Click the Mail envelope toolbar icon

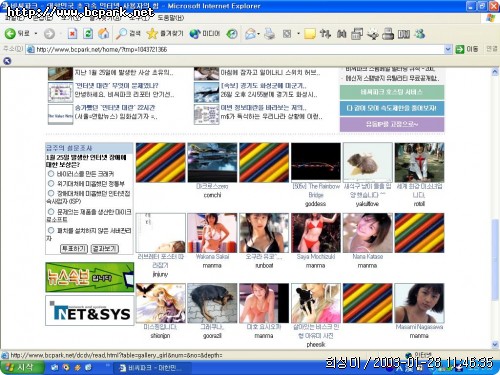pos(250,34)
